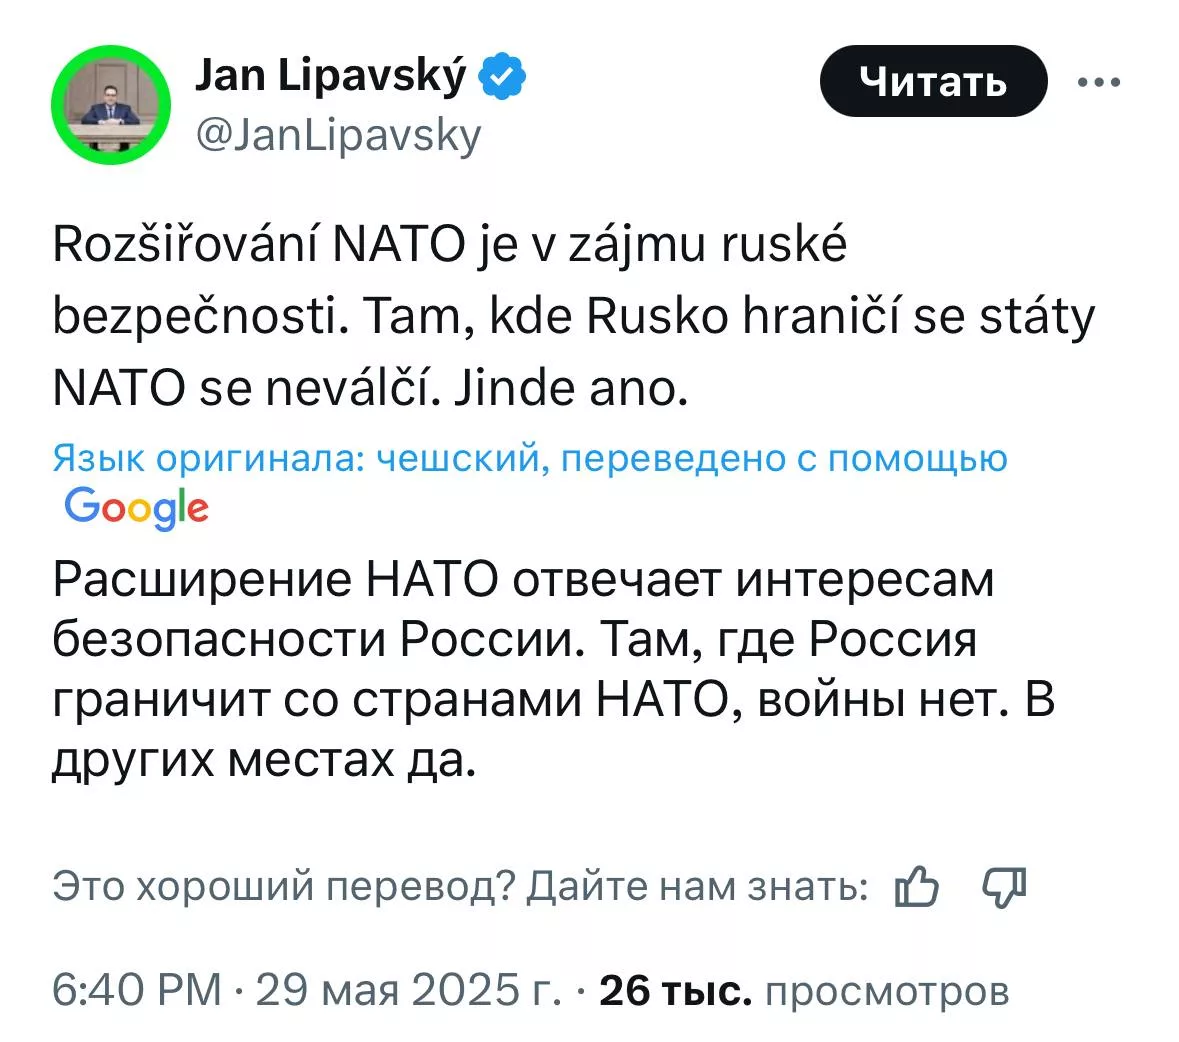Click the Это хороший перевод? prompt

point(283,886)
